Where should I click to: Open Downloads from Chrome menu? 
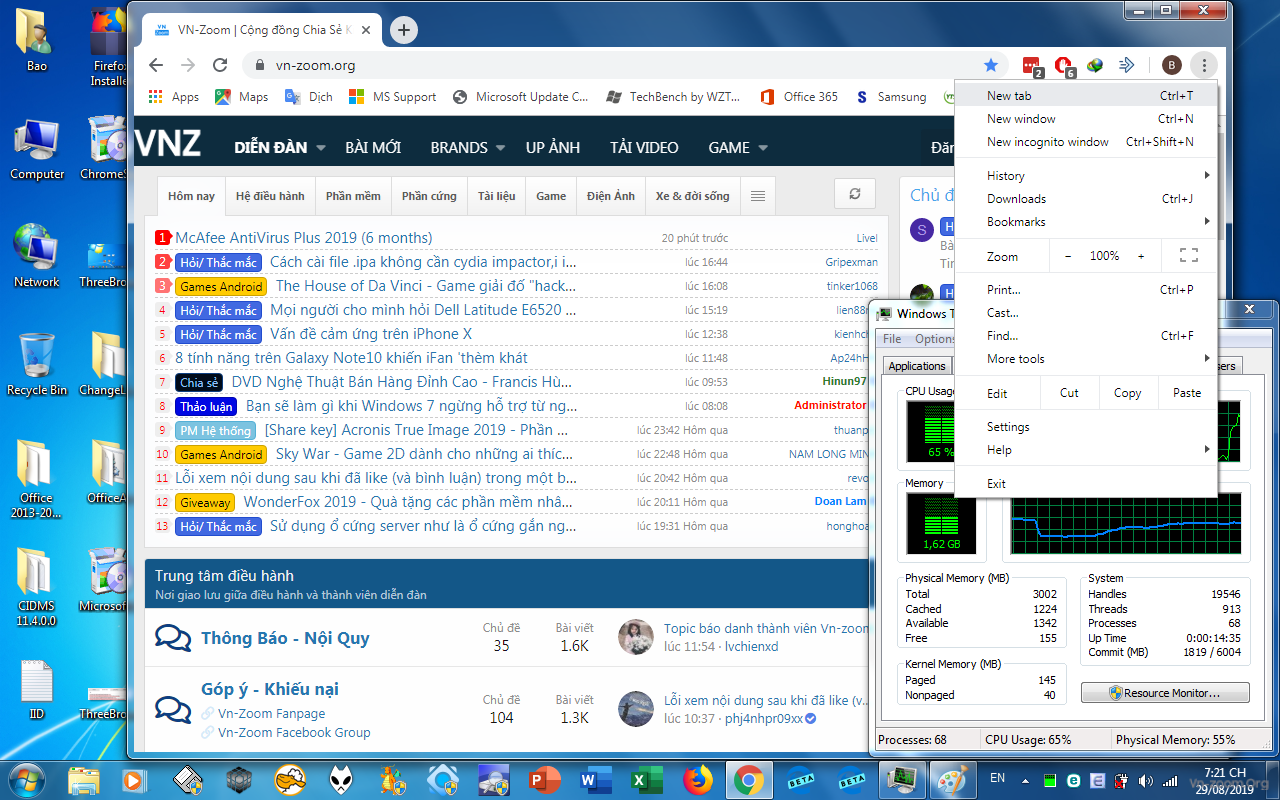pos(1086,199)
